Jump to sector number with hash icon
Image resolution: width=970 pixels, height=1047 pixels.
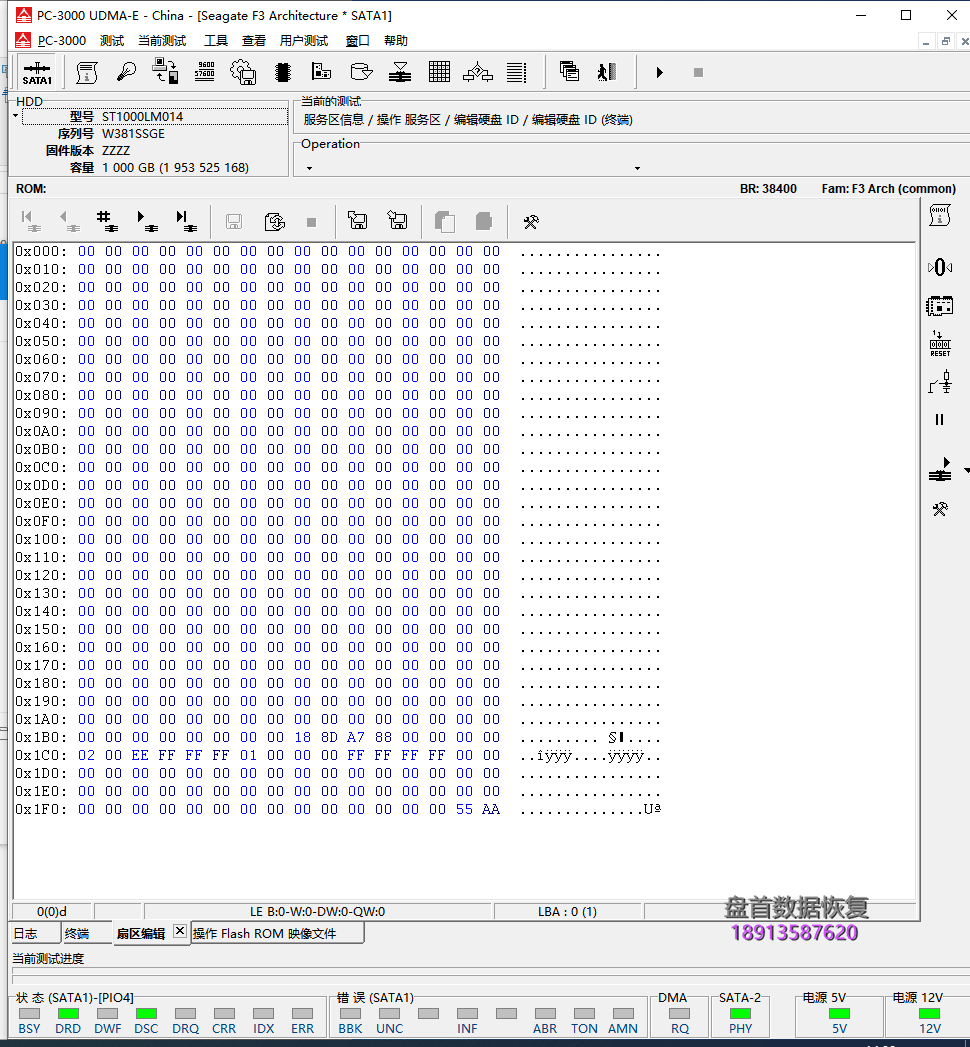pyautogui.click(x=107, y=221)
